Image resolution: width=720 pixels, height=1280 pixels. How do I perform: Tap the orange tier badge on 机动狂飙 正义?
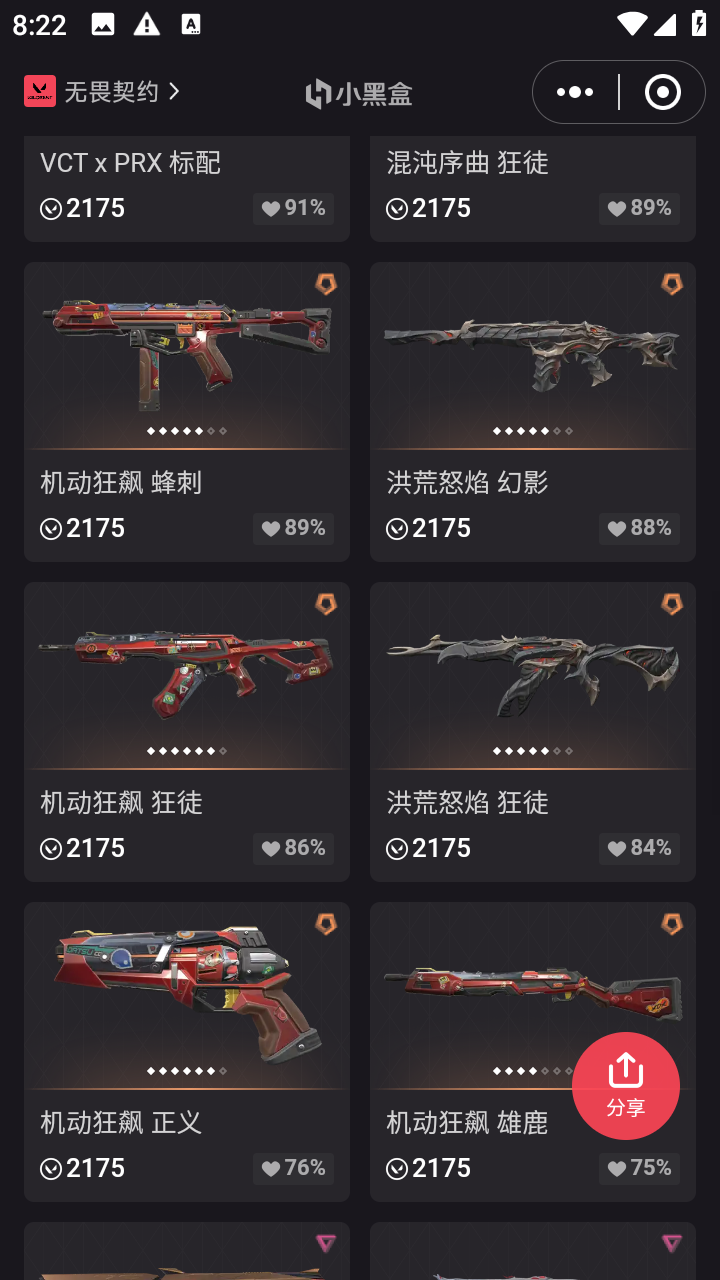[326, 924]
